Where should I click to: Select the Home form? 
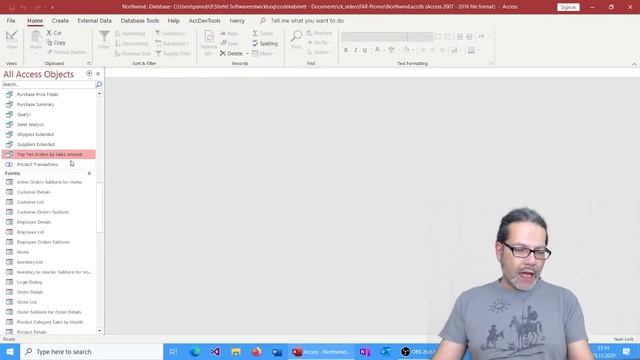tap(49, 252)
